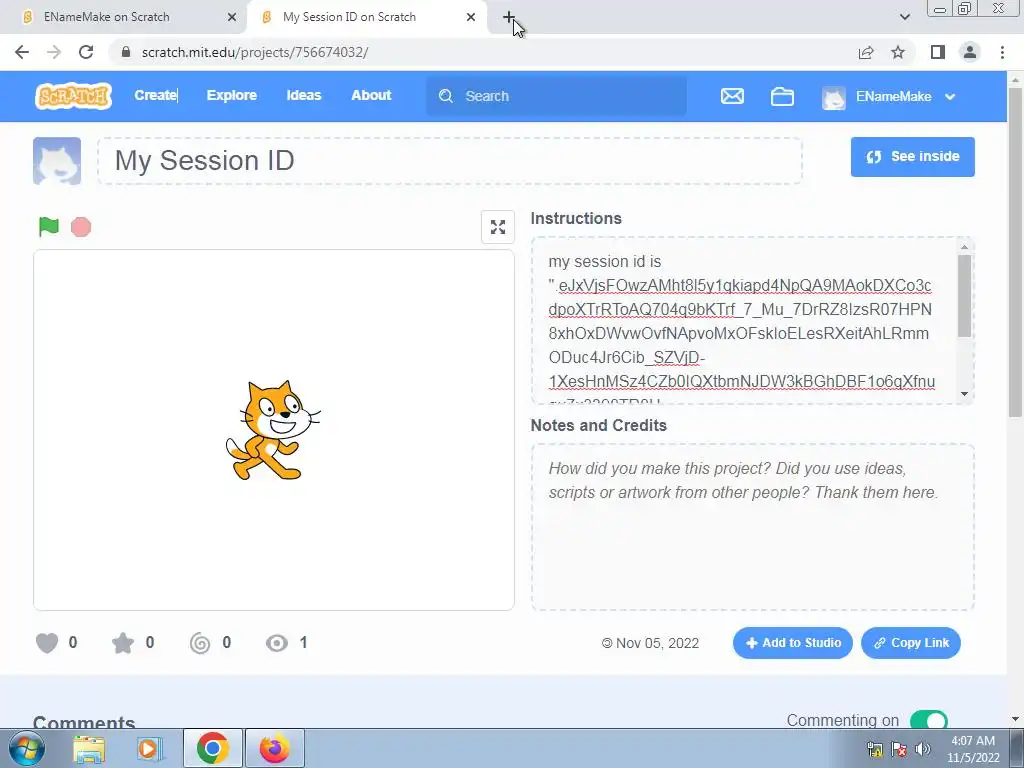
Task: Close the ENameMake on Scratch tab
Action: tap(232, 17)
